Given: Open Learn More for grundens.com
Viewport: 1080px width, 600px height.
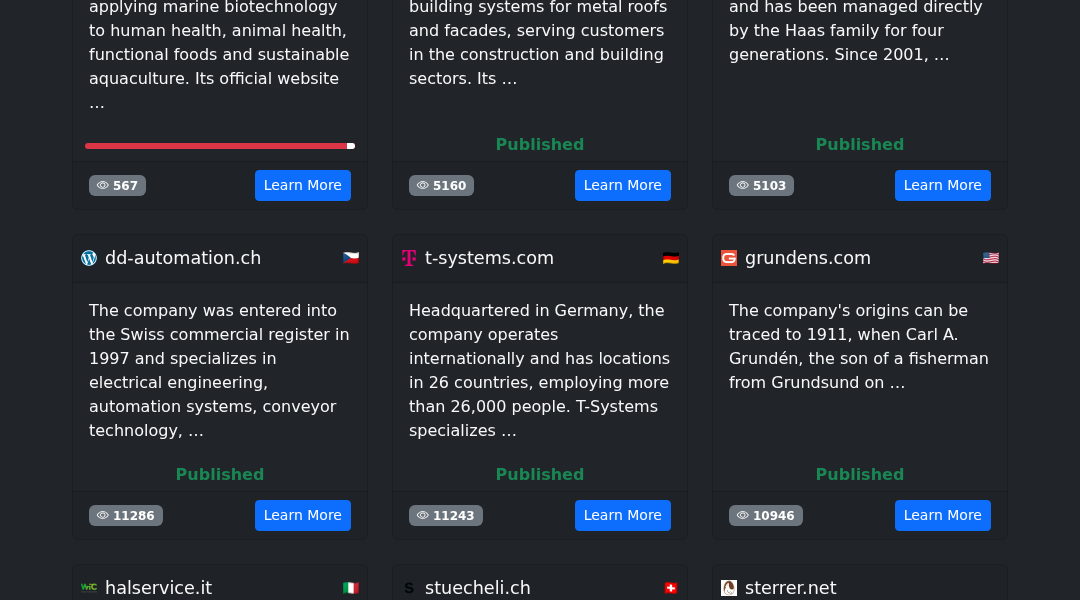Looking at the screenshot, I should coord(942,515).
